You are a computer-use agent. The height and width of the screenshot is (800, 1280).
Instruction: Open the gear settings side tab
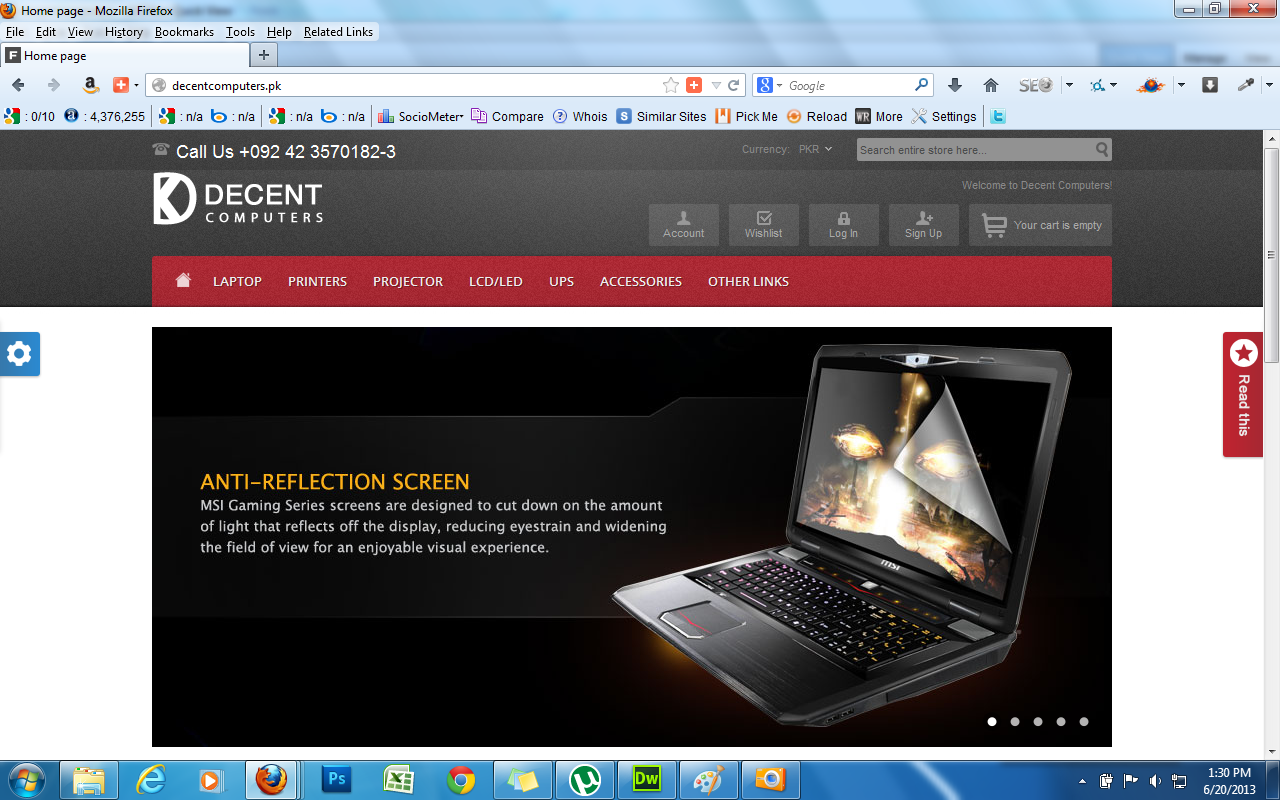(x=19, y=354)
